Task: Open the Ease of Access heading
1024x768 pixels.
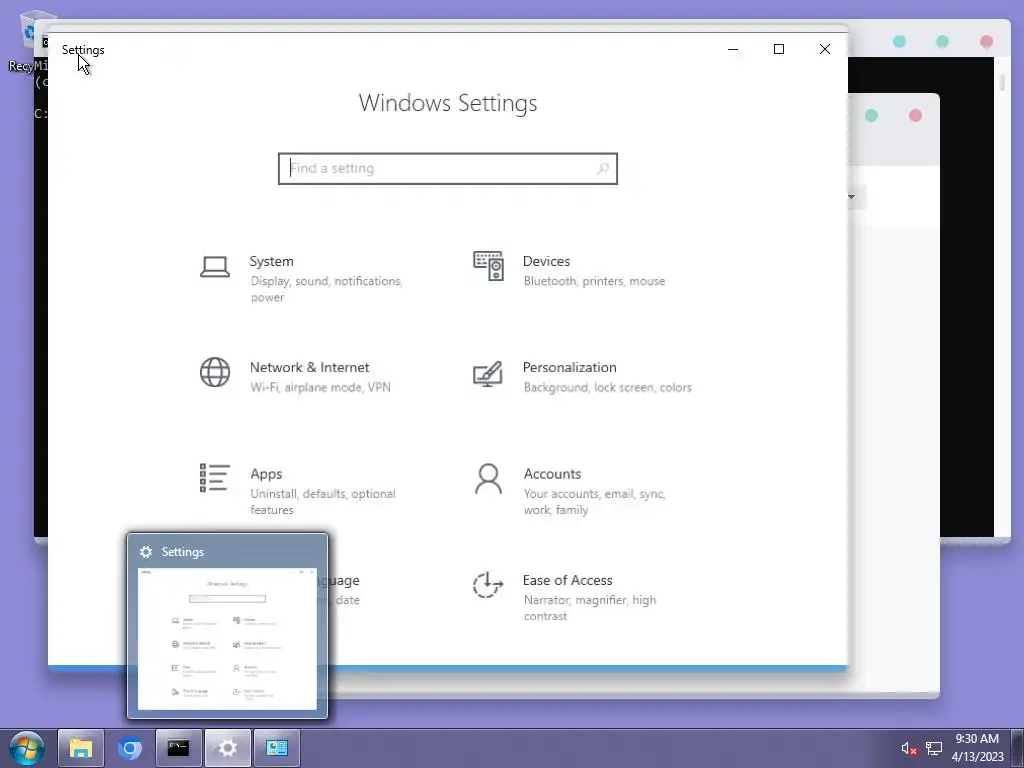Action: pos(567,580)
